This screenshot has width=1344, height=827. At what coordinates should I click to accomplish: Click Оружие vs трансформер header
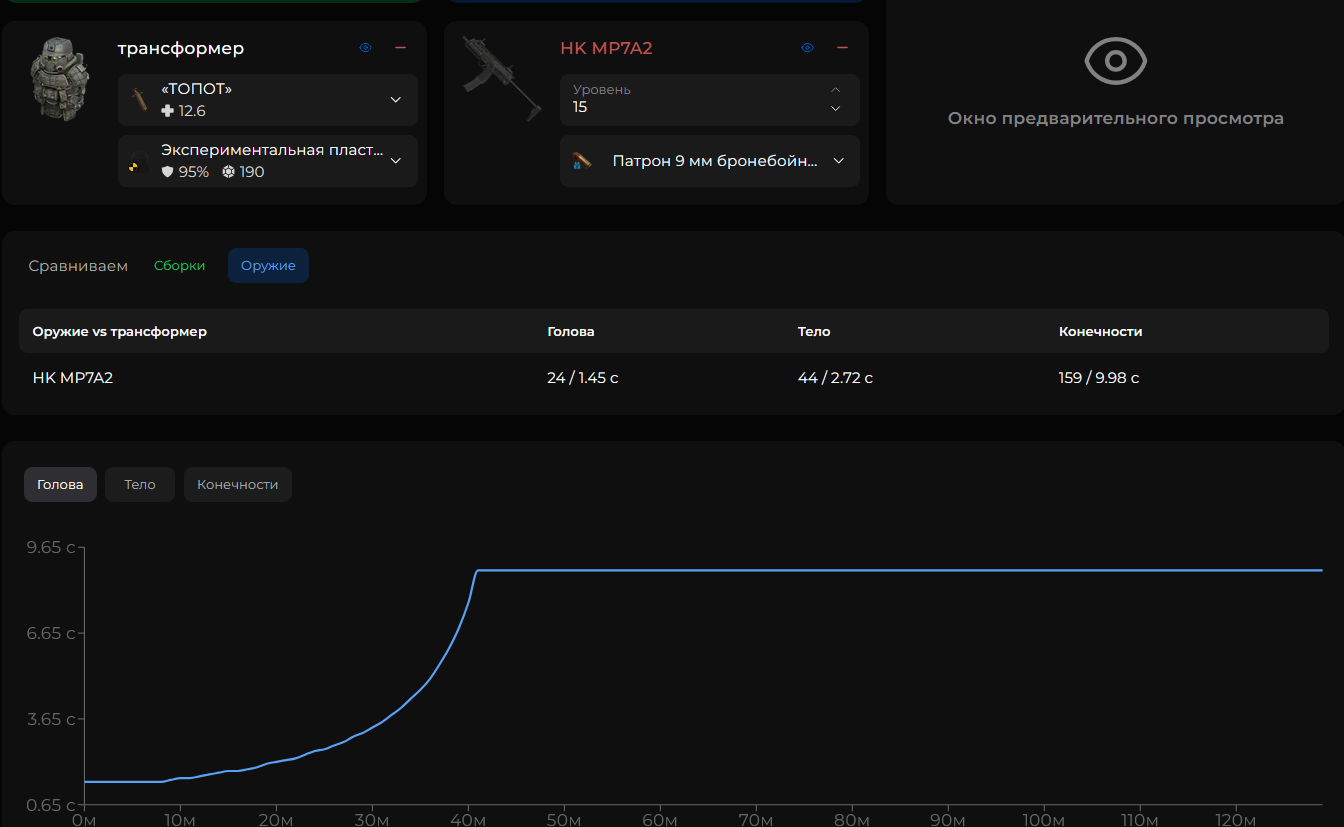pyautogui.click(x=120, y=332)
